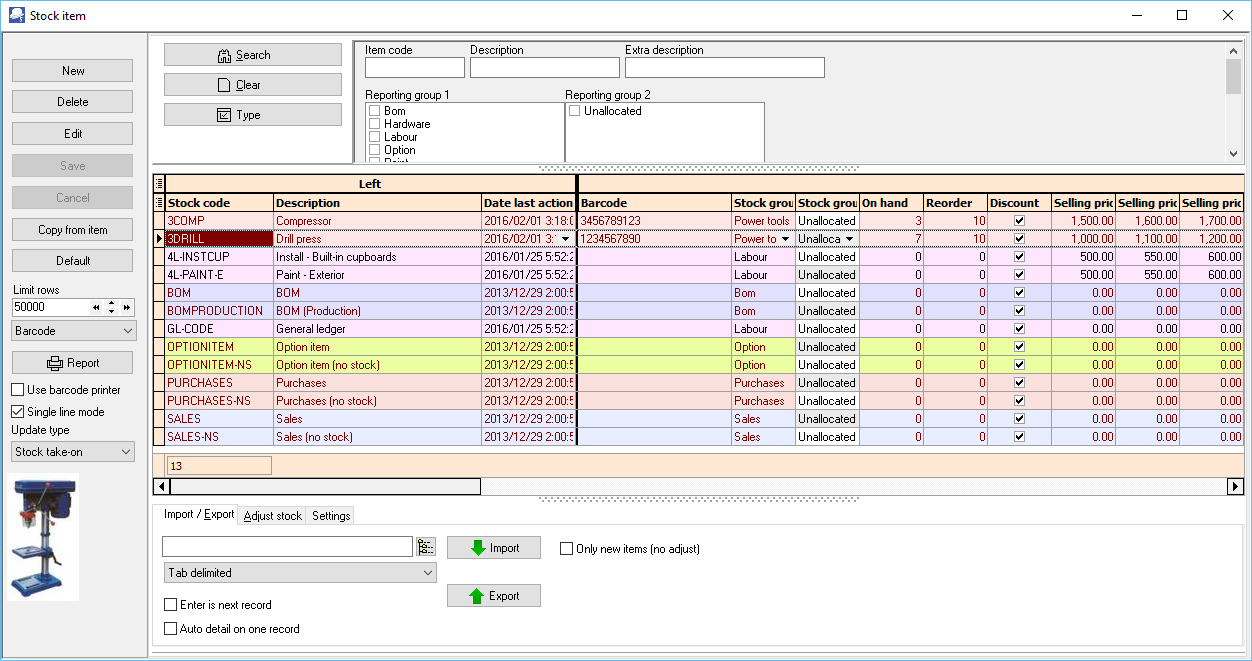Click the fast-forward arrows in Limit rows
Viewport: 1252px width, 661px height.
pyautogui.click(x=127, y=308)
